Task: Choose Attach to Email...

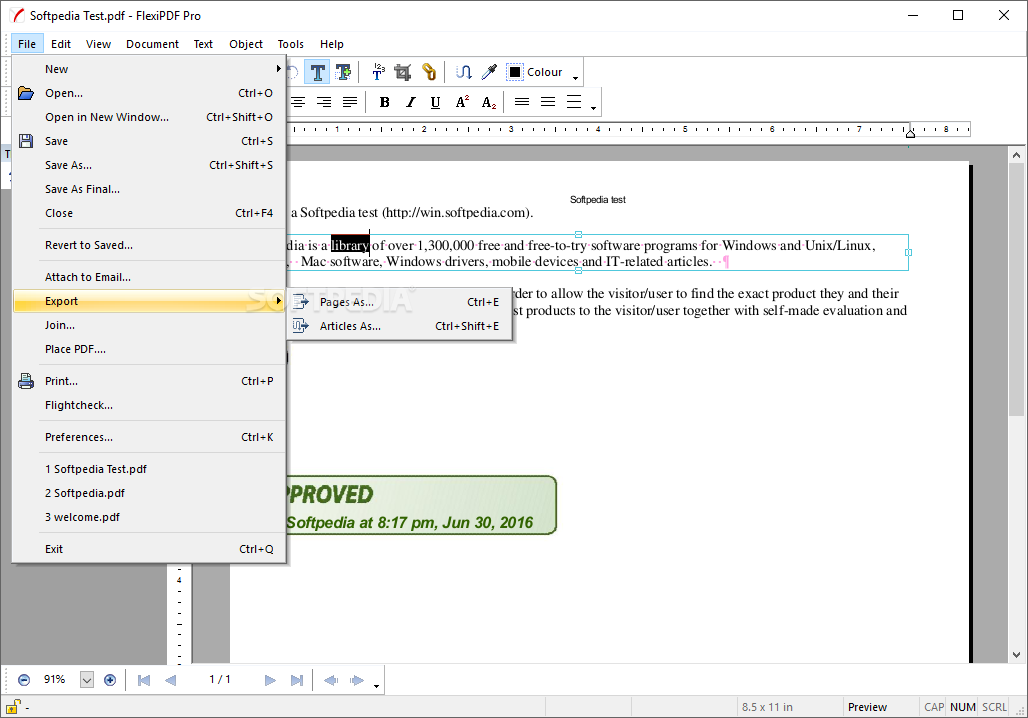Action: (x=149, y=277)
